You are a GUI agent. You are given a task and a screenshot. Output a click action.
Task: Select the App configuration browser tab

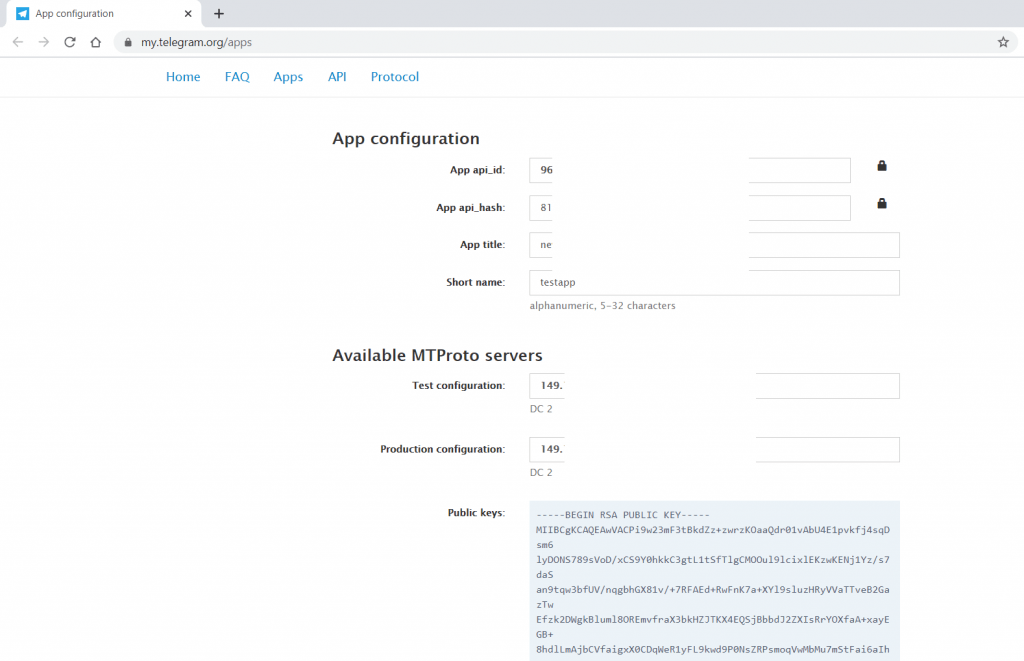point(103,13)
